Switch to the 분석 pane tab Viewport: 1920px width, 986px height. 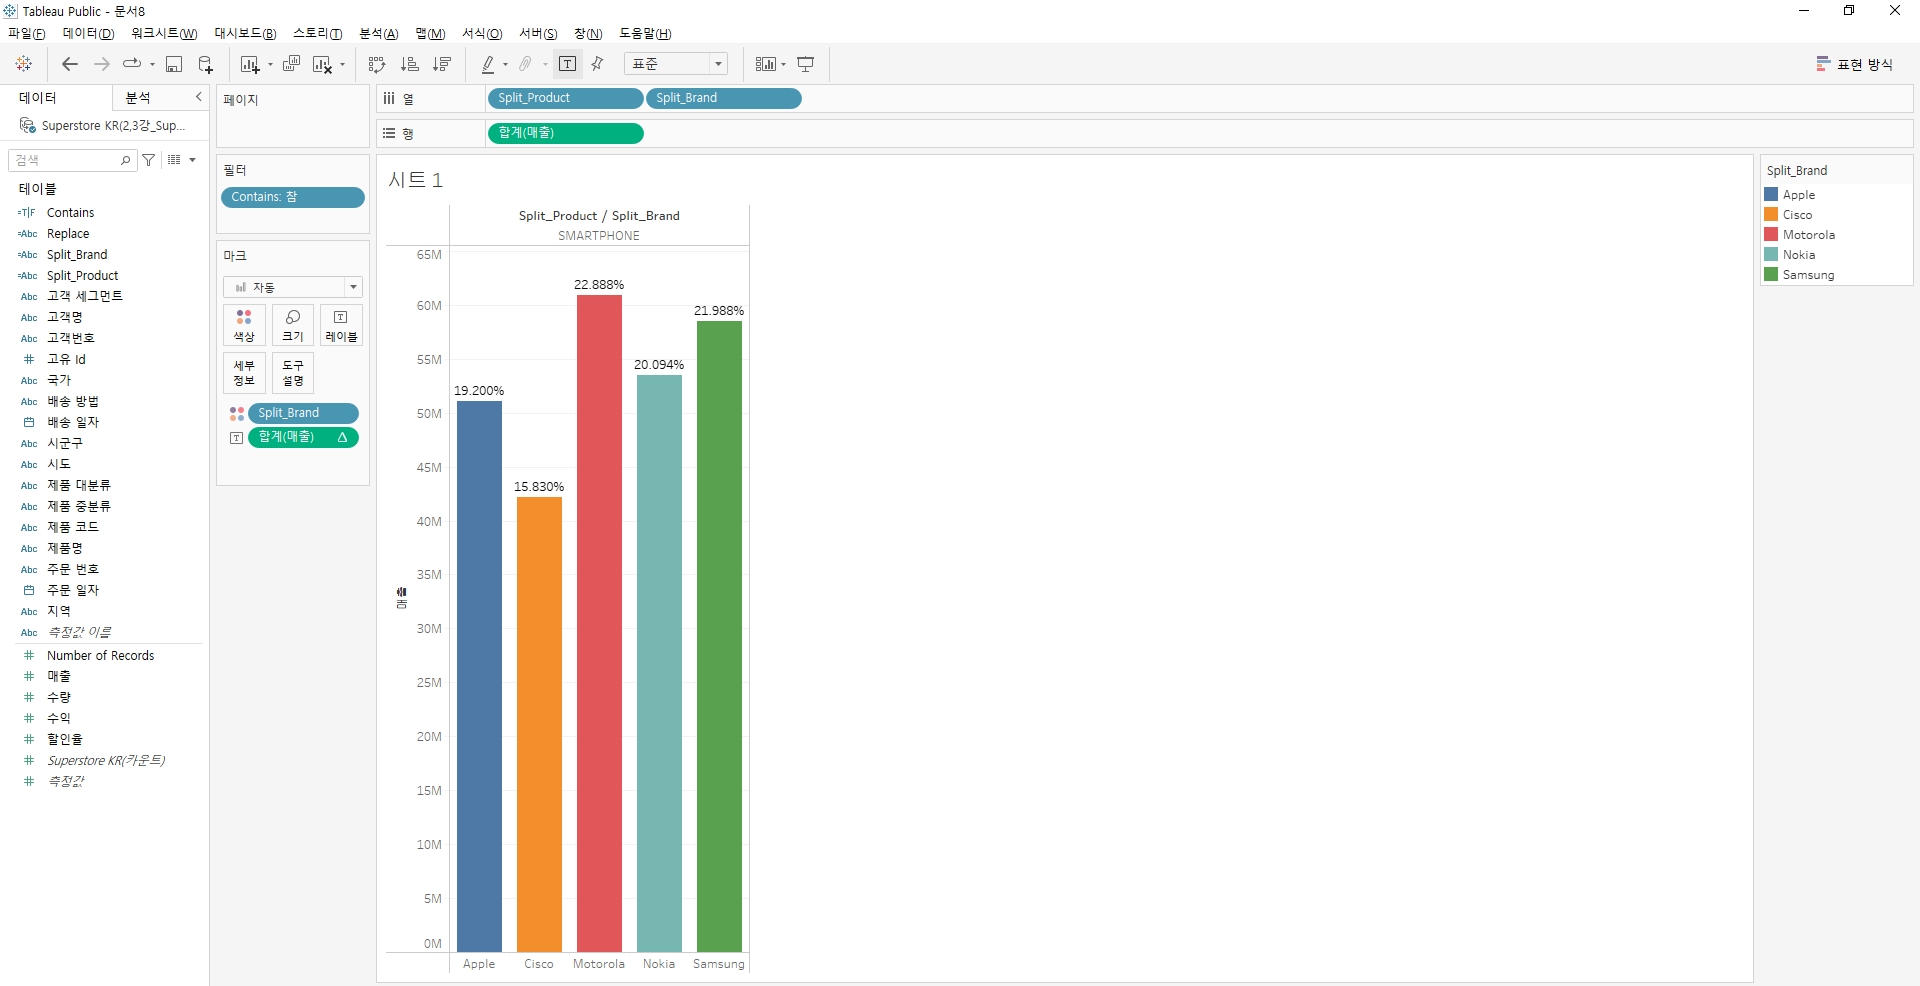[138, 97]
